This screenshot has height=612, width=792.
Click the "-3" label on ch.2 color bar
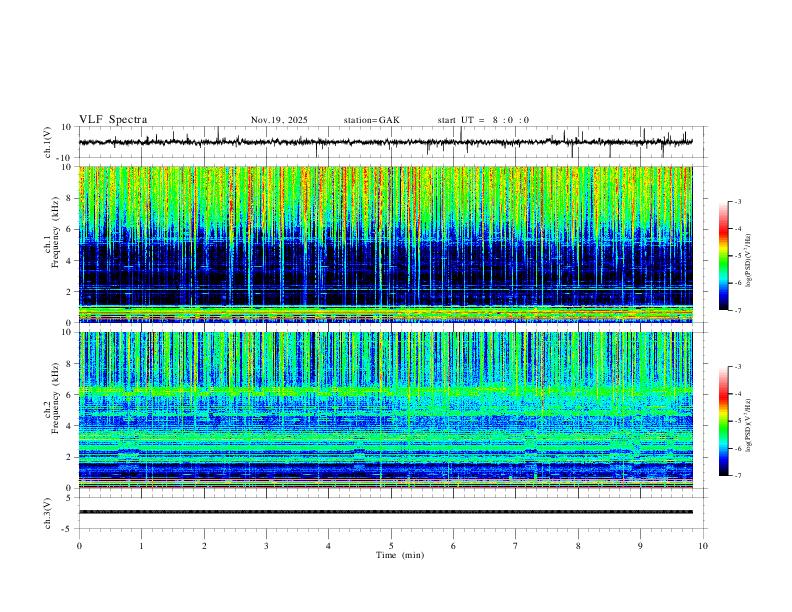pyautogui.click(x=738, y=367)
